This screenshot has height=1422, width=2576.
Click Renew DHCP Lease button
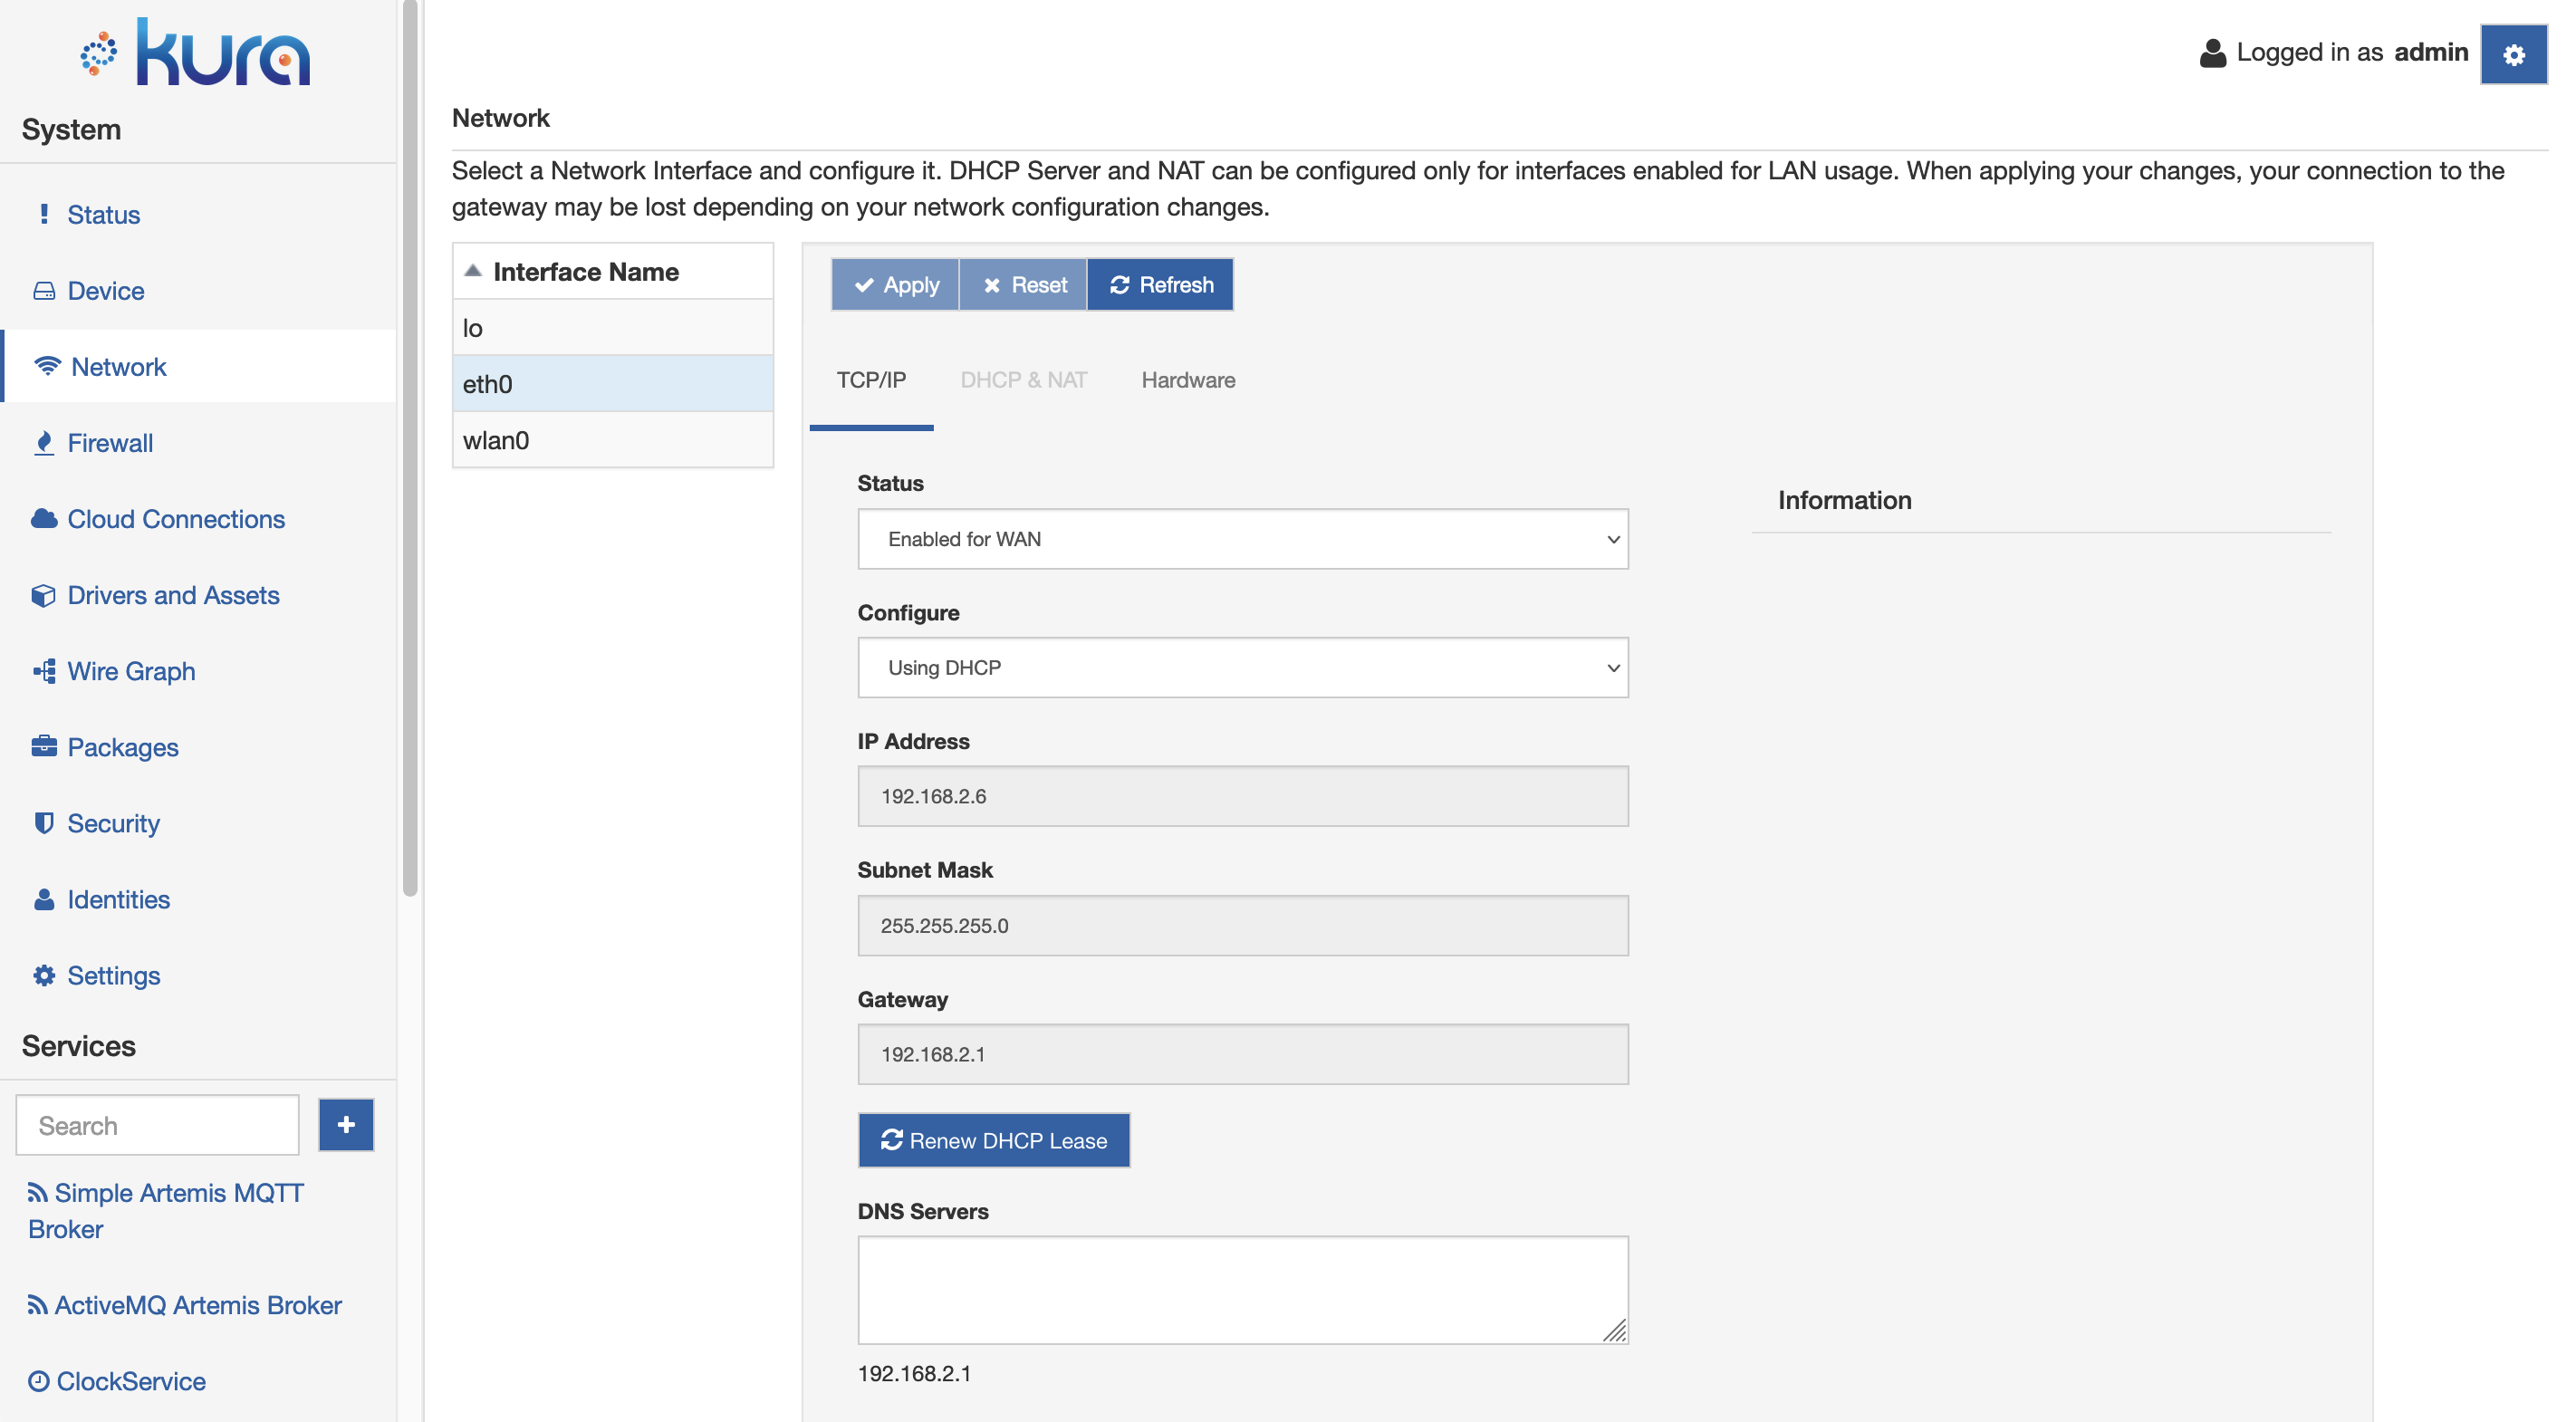click(991, 1140)
